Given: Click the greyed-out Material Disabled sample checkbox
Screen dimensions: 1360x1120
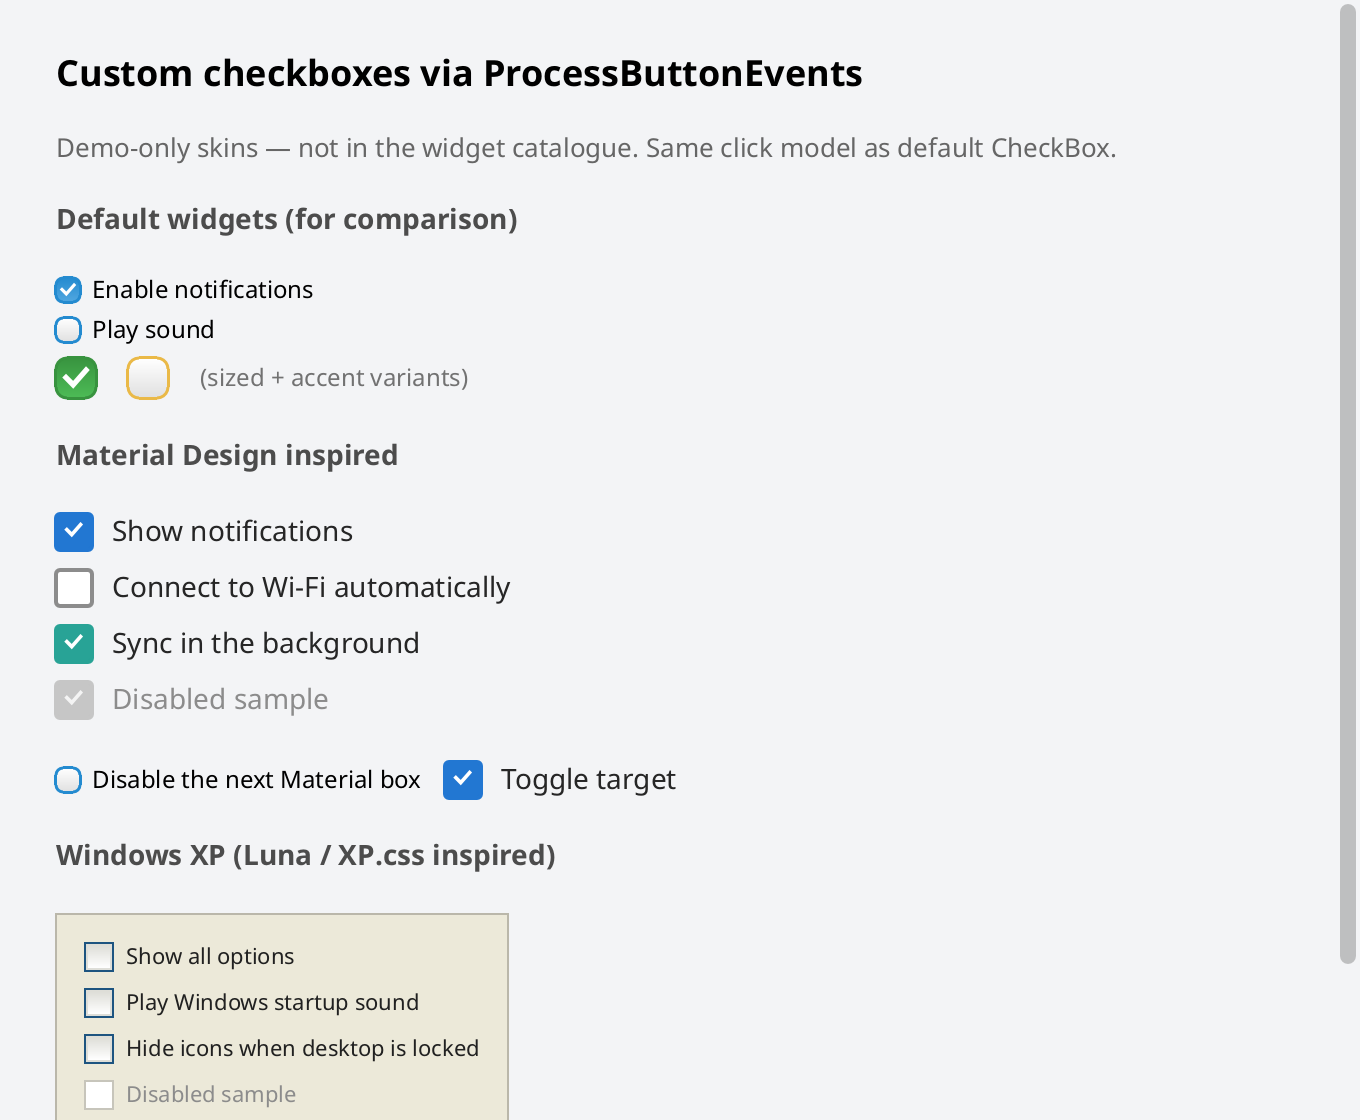Looking at the screenshot, I should point(74,700).
